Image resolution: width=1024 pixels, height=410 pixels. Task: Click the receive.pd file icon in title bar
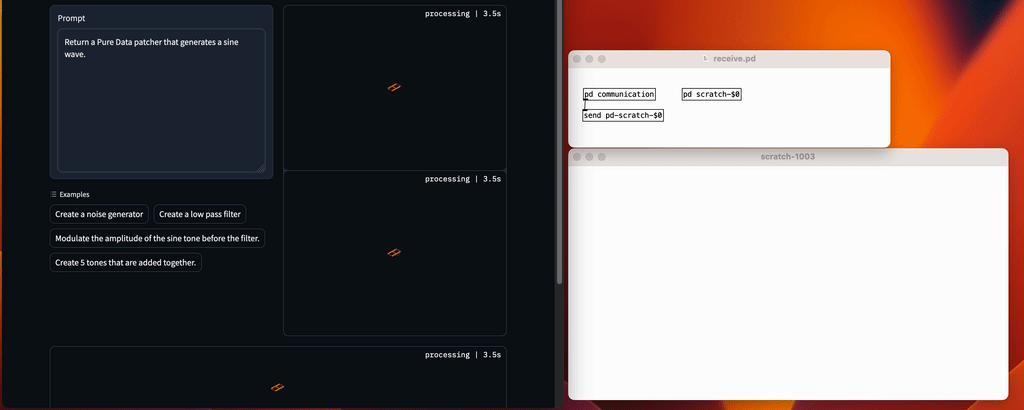[x=705, y=59]
